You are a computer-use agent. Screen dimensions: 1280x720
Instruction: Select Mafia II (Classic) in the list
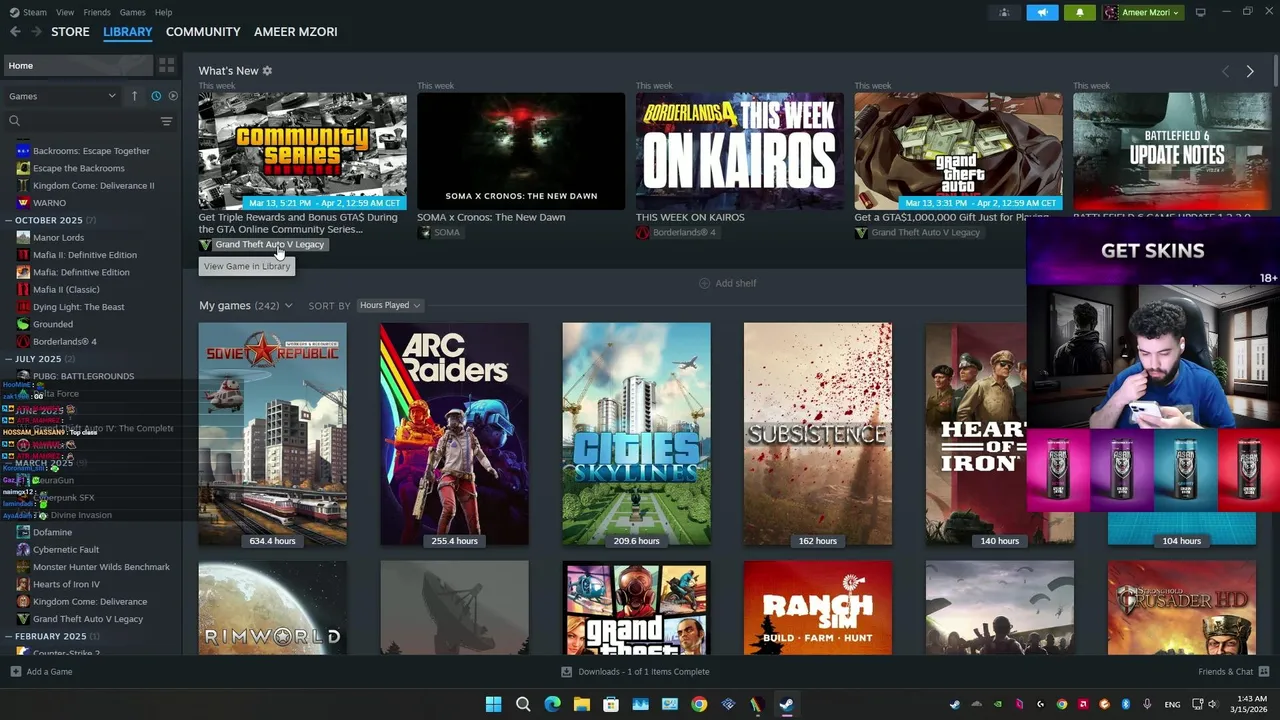point(65,289)
